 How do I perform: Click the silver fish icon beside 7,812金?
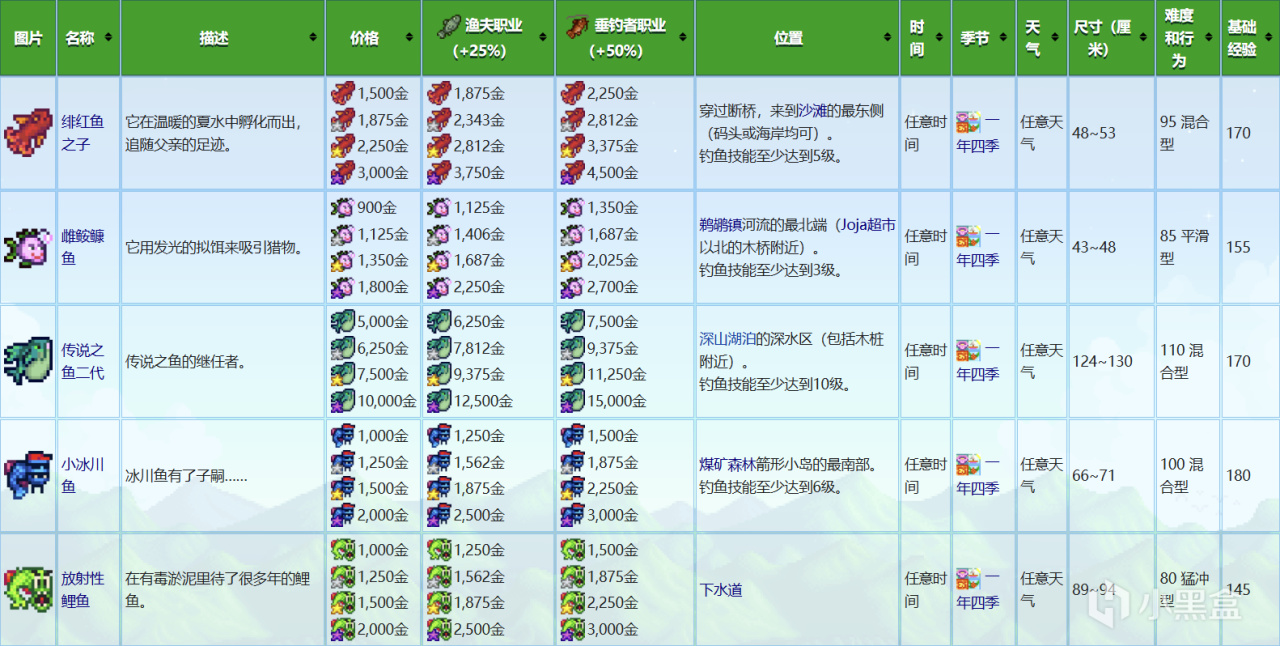(x=439, y=348)
